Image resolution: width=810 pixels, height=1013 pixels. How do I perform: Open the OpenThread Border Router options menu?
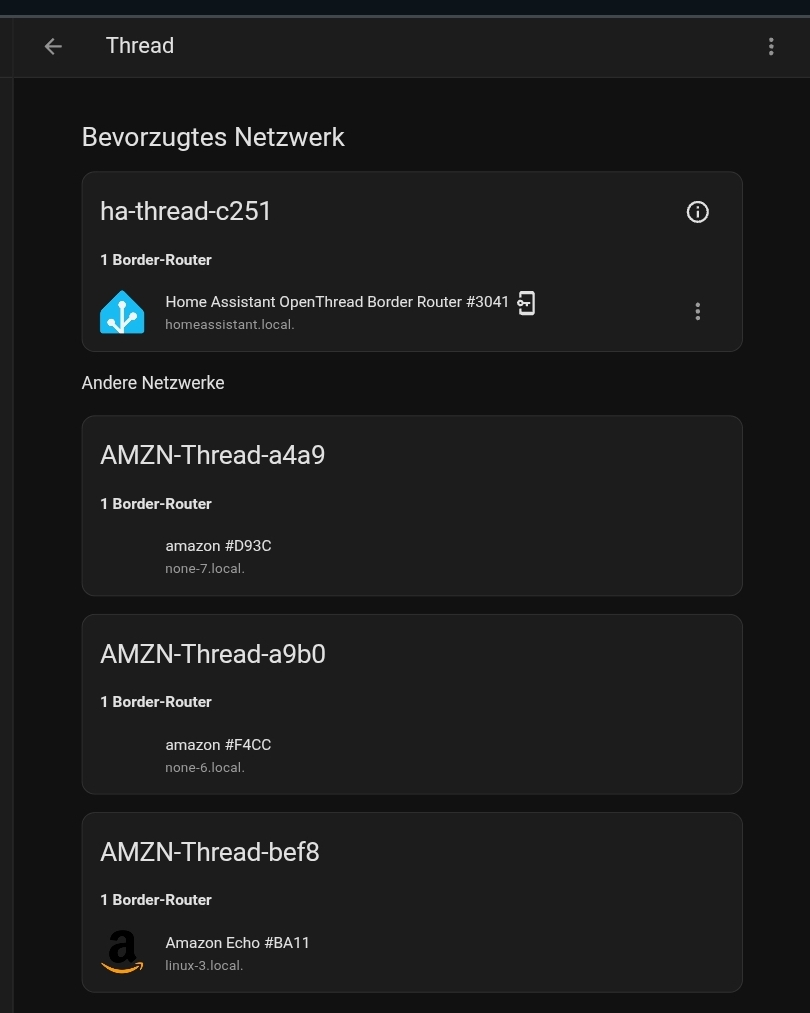coord(698,311)
